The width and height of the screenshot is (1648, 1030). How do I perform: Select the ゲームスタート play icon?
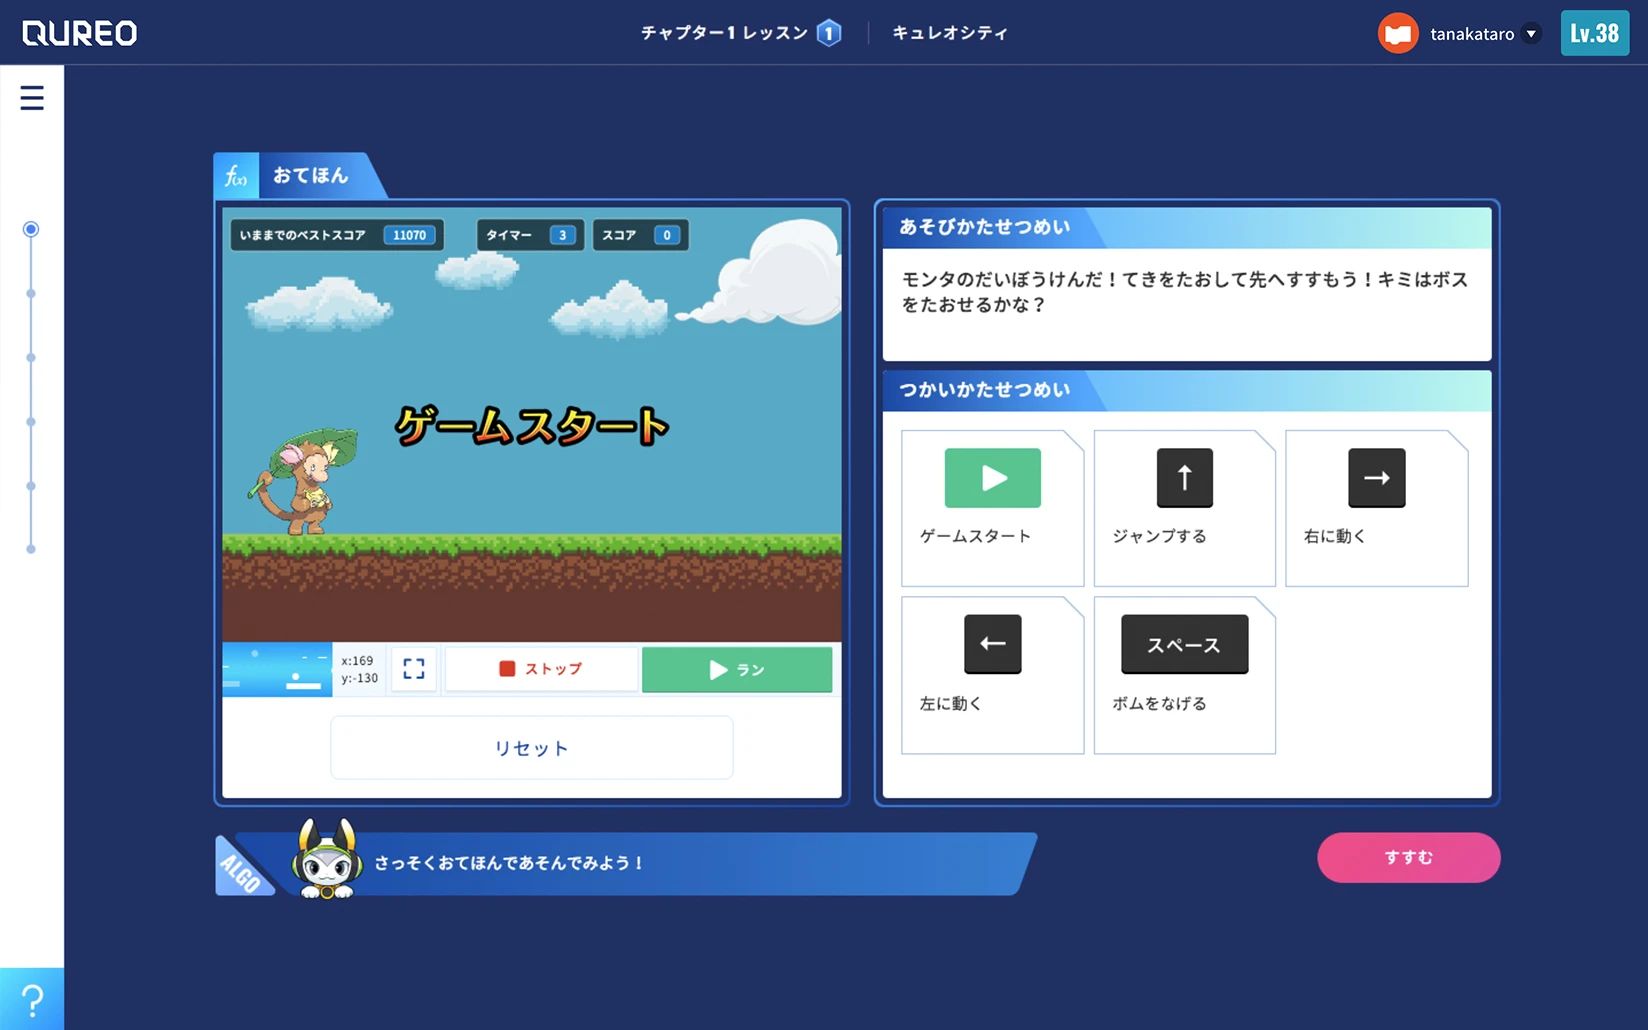(x=991, y=477)
